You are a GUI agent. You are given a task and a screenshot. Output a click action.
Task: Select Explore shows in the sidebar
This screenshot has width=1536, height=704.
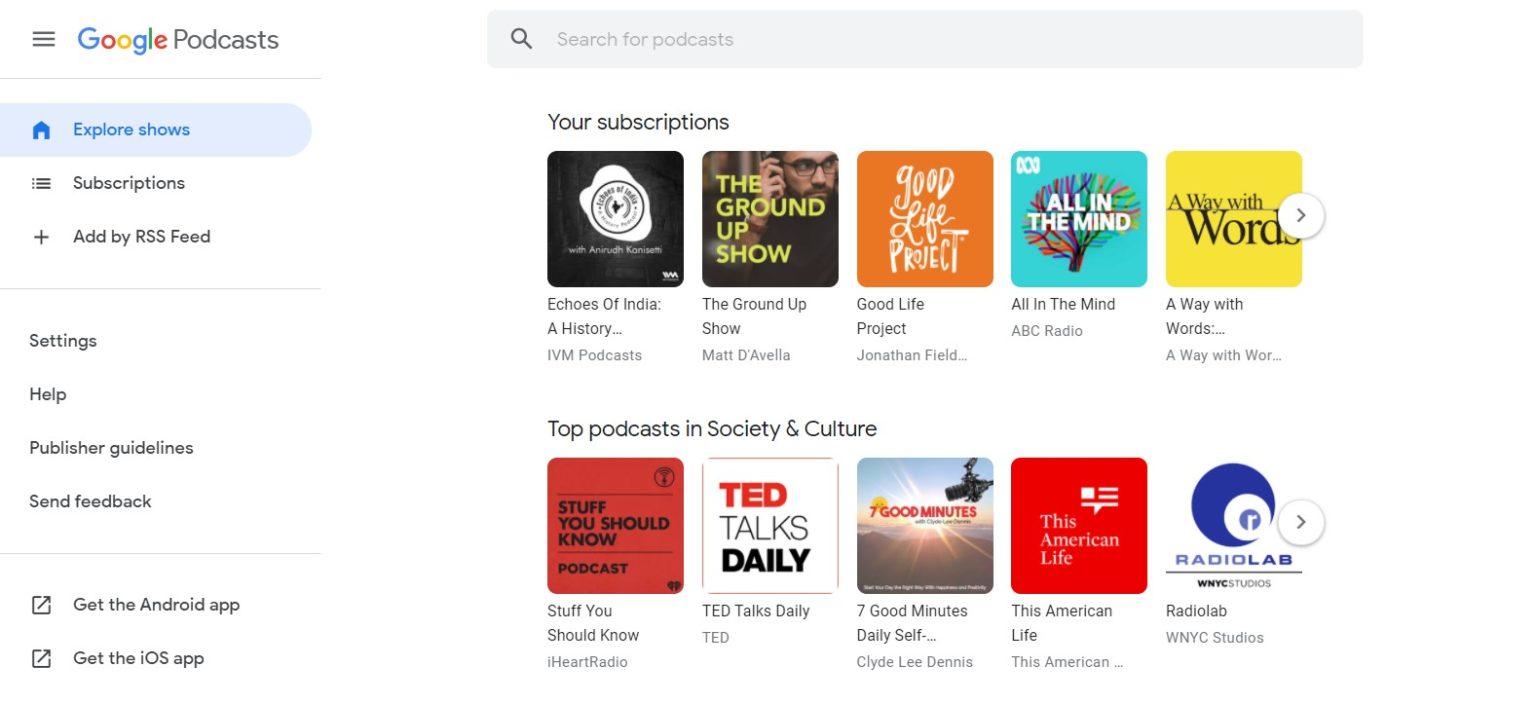(131, 129)
